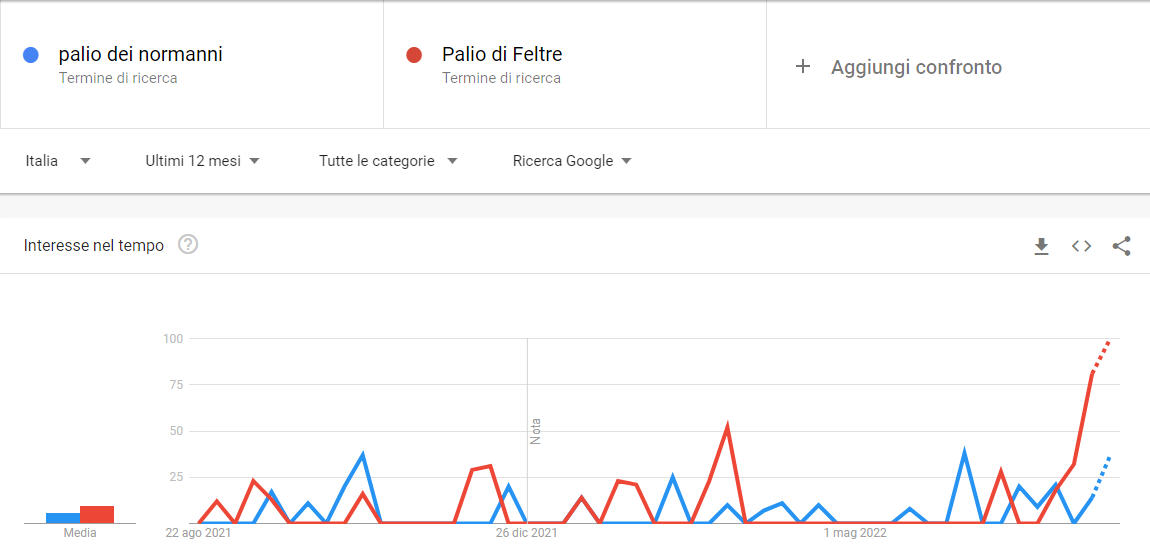Expand the Ultimi 12 mesi time range
Screen dimensions: 1150x560
(x=202, y=161)
